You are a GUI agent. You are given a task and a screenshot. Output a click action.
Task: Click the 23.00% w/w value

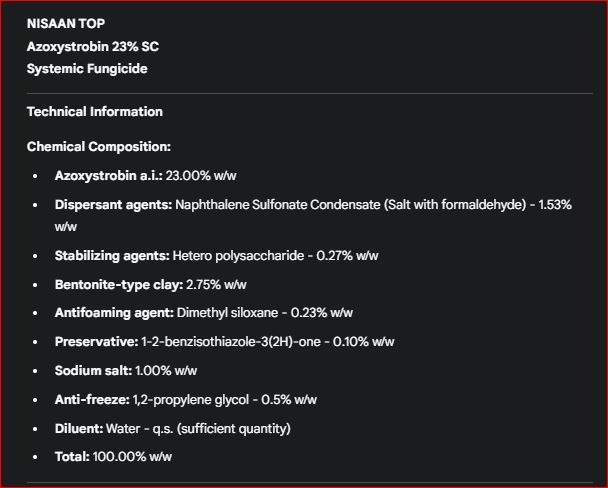(x=201, y=175)
